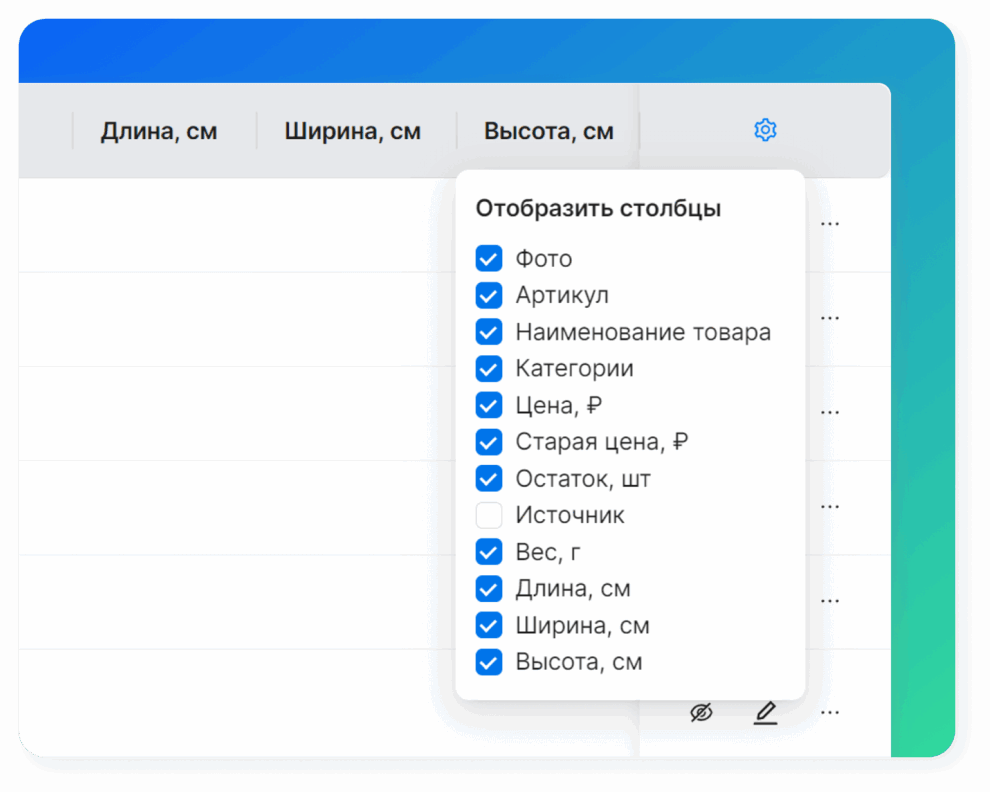Screen dimensions: 990x792
Task: Uncheck the Категории checkbox in the column list
Action: pos(489,369)
